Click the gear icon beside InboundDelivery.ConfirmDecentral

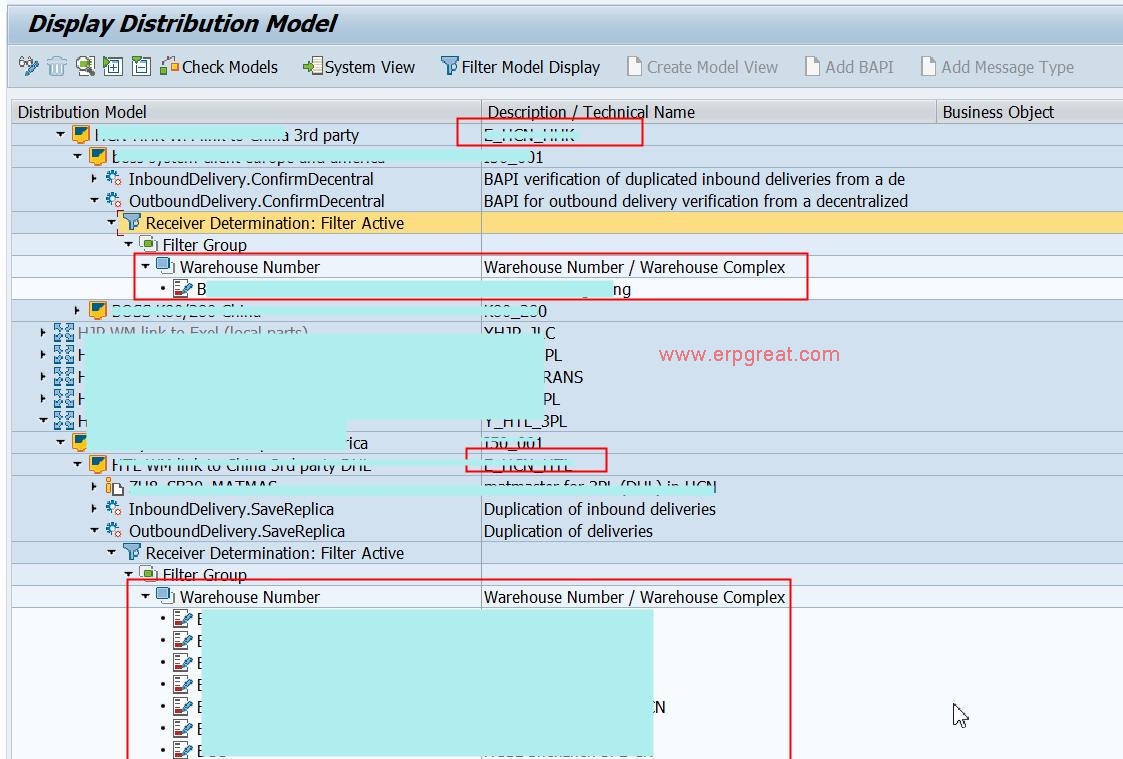[x=114, y=178]
